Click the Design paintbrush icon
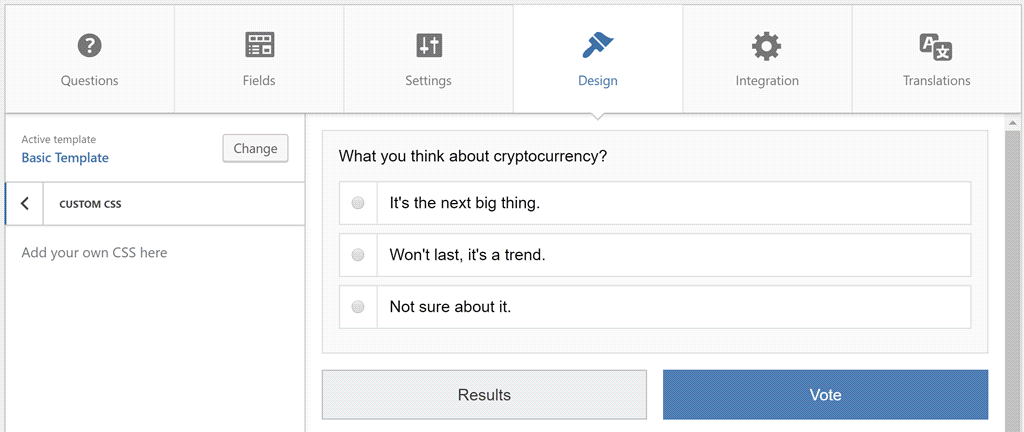This screenshot has width=1024, height=432. (598, 46)
